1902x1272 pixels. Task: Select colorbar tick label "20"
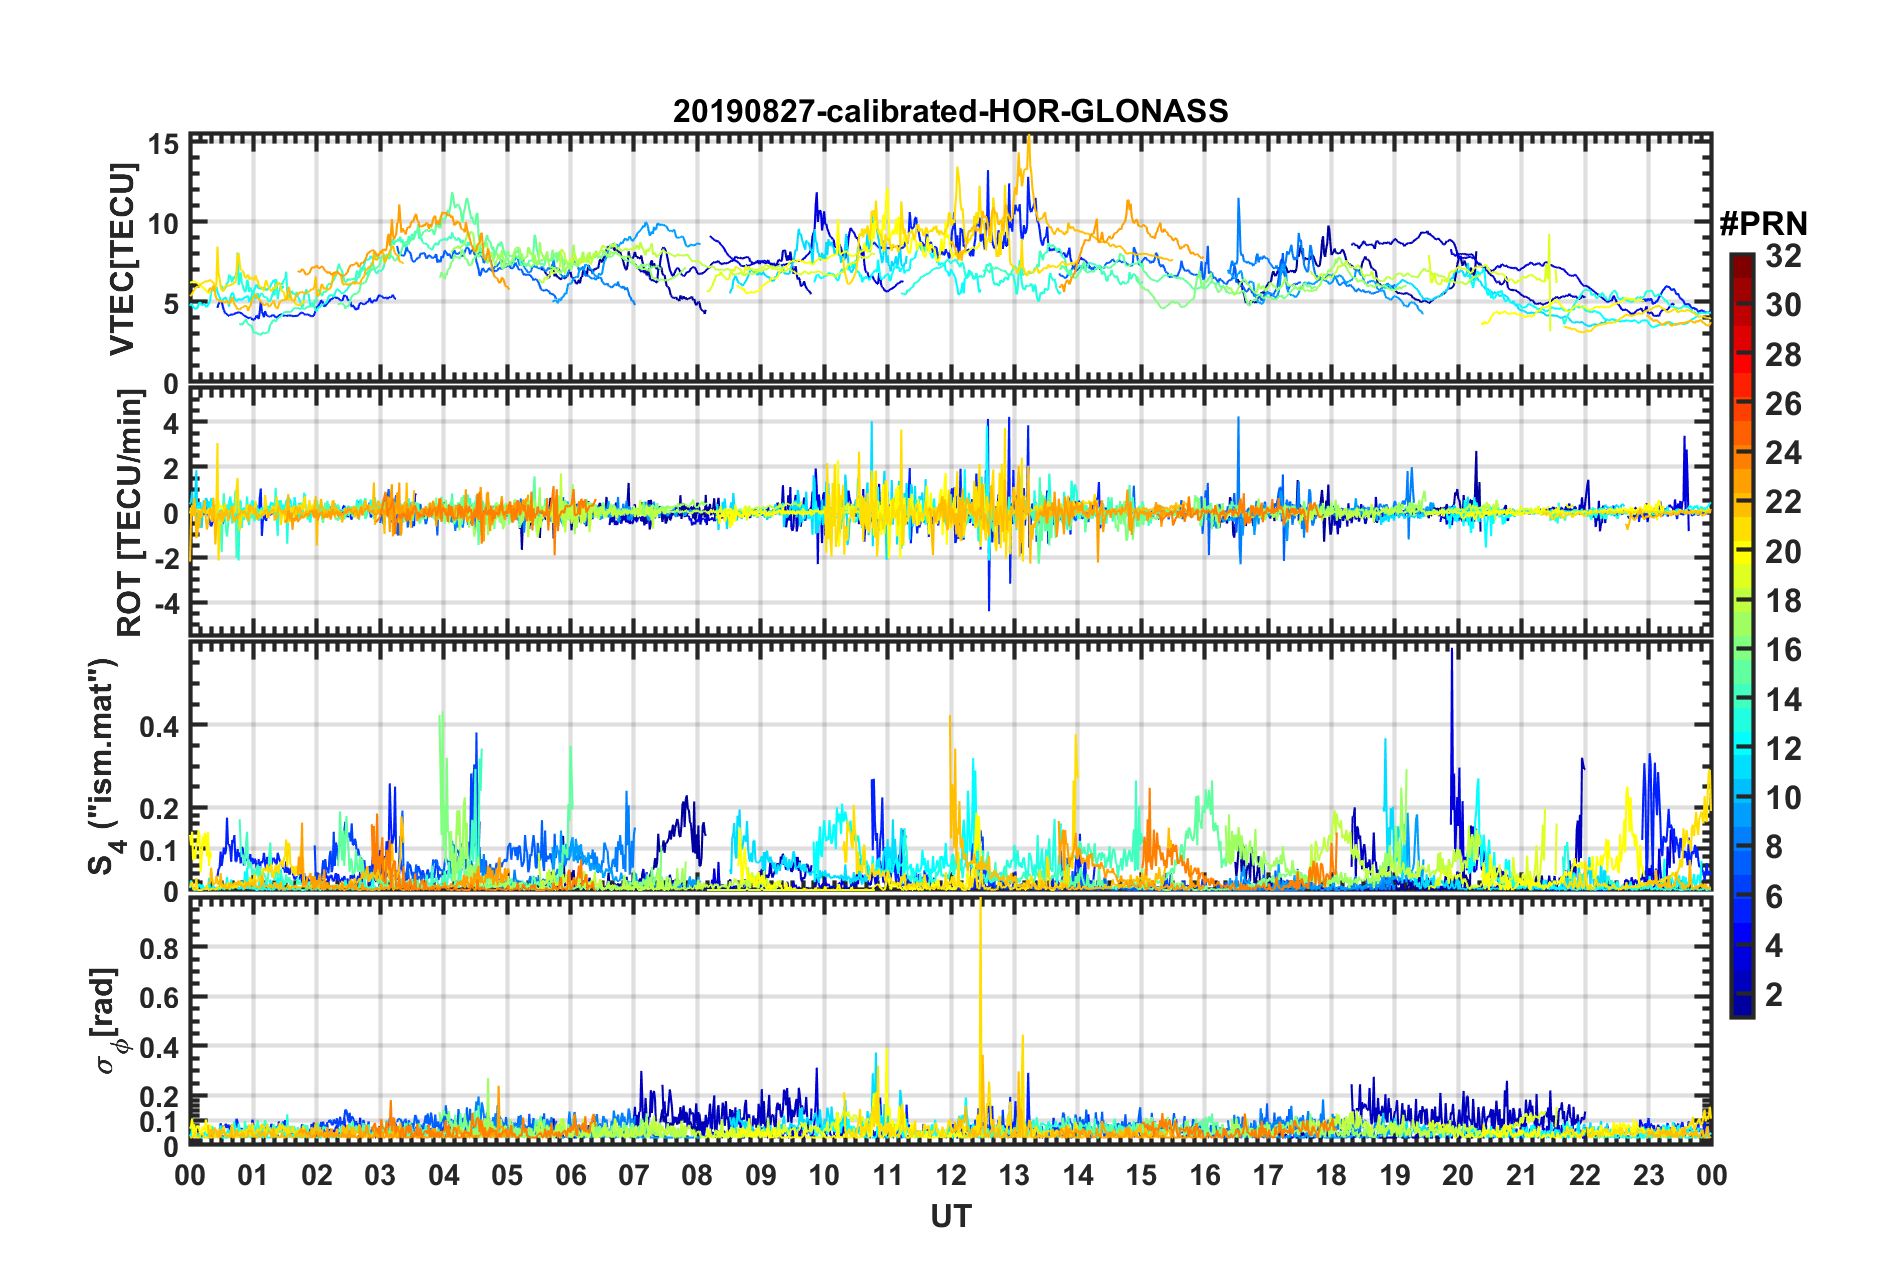point(1784,552)
